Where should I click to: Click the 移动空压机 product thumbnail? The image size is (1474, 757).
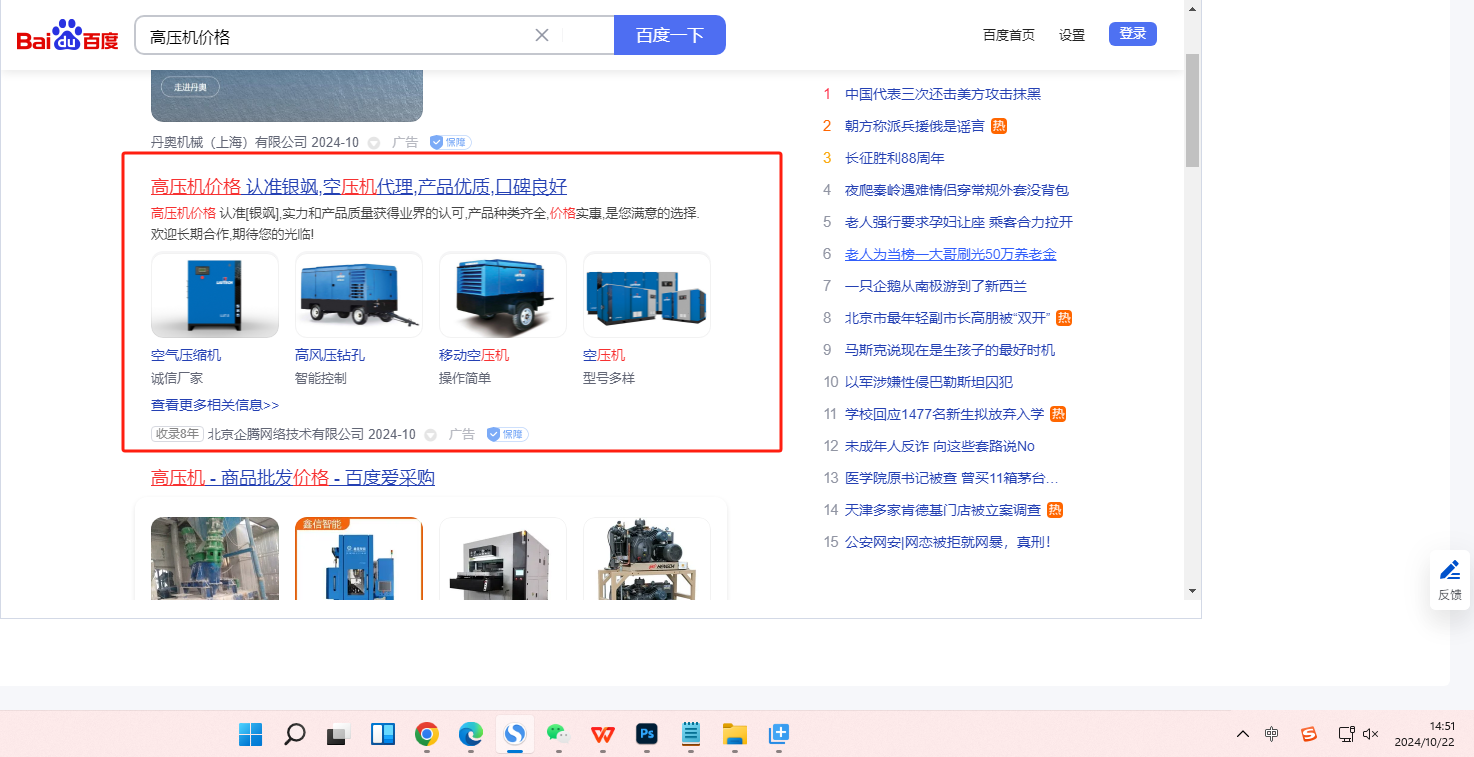point(503,295)
